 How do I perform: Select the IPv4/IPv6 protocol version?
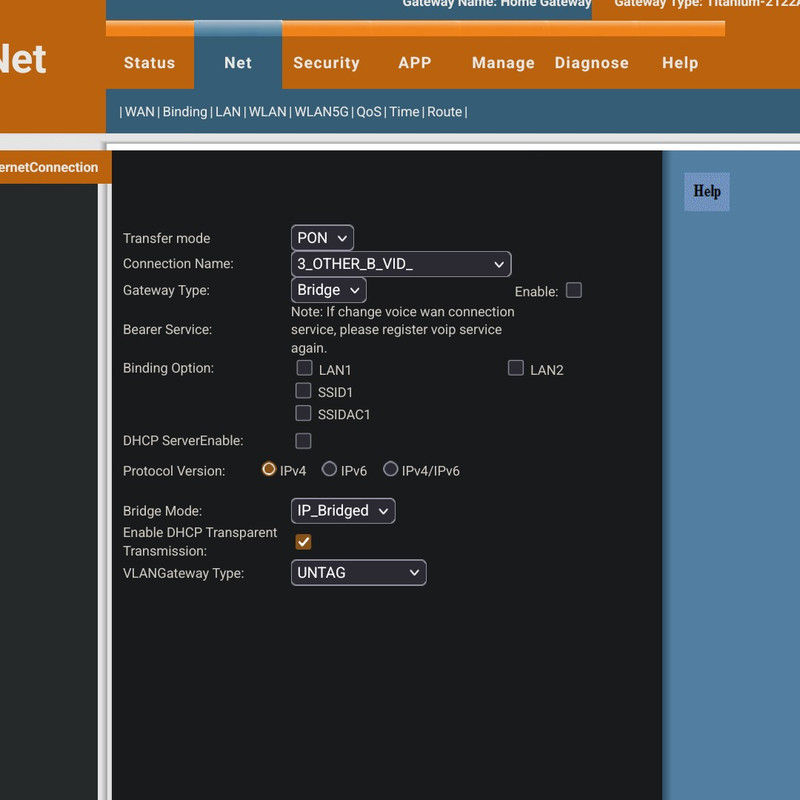click(391, 469)
